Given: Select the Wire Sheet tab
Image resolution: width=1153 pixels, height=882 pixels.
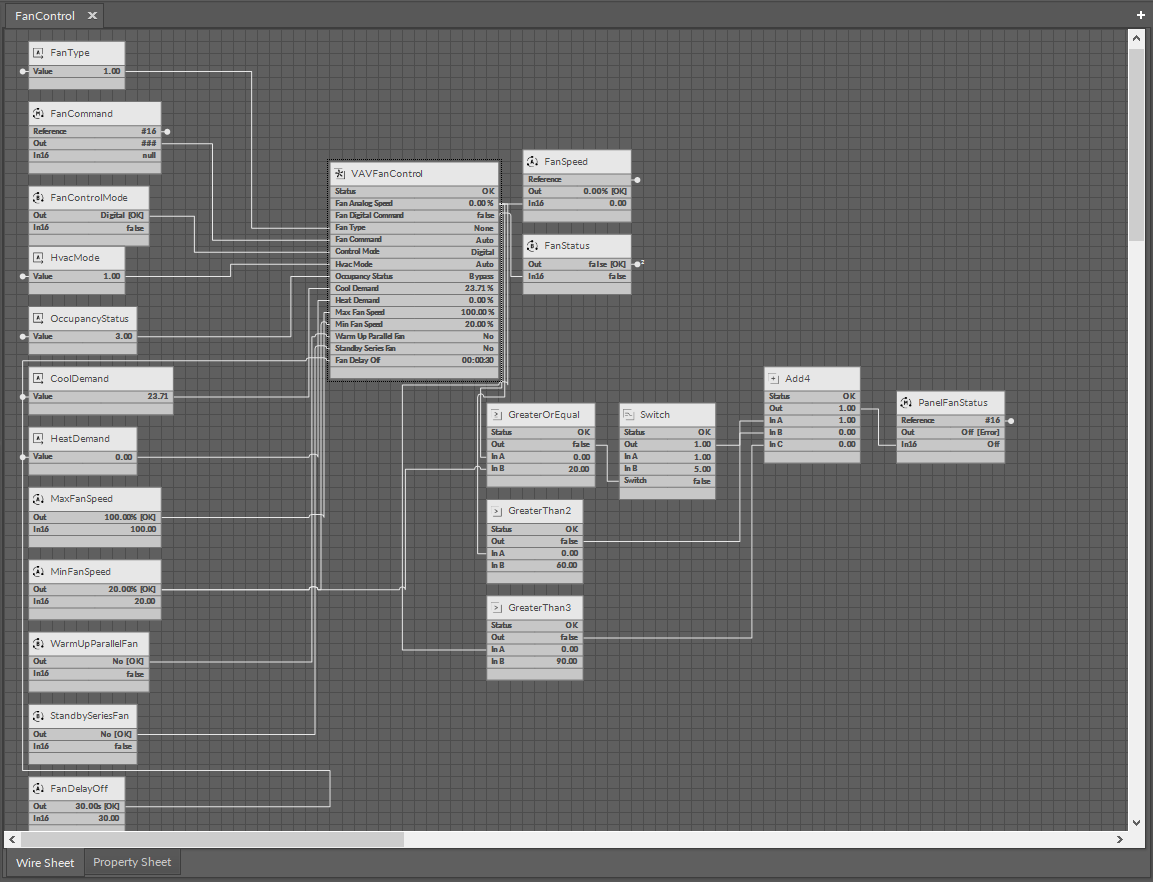Looking at the screenshot, I should pyautogui.click(x=45, y=862).
